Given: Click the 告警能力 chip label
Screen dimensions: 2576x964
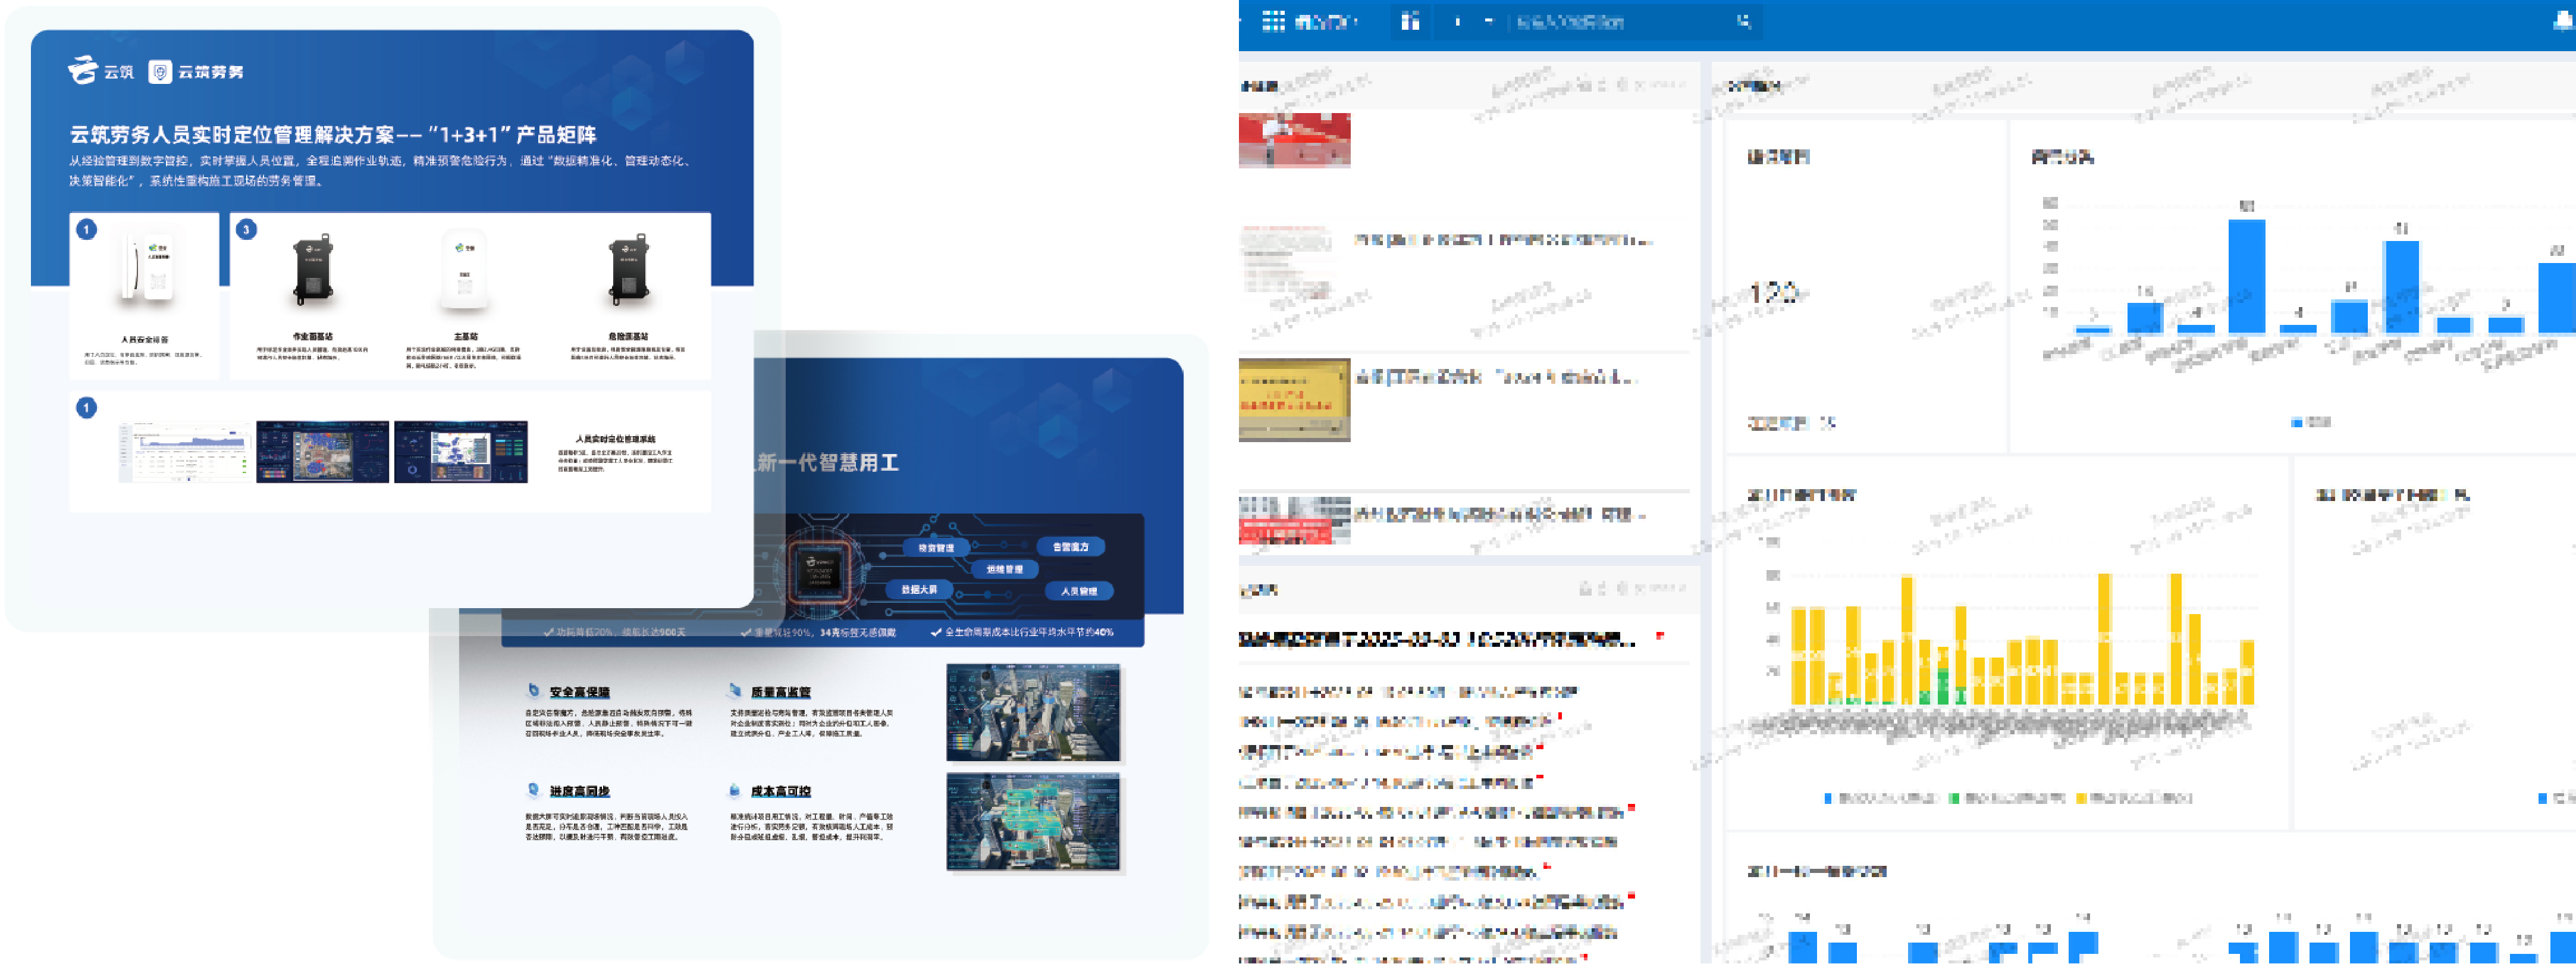Looking at the screenshot, I should [x=1071, y=547].
